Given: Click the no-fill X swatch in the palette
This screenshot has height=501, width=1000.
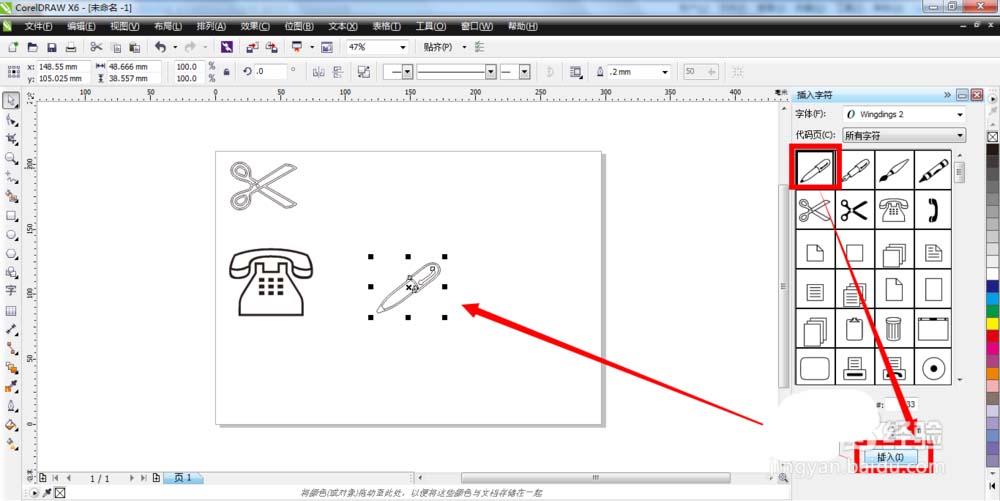Looking at the screenshot, I should point(992,136).
